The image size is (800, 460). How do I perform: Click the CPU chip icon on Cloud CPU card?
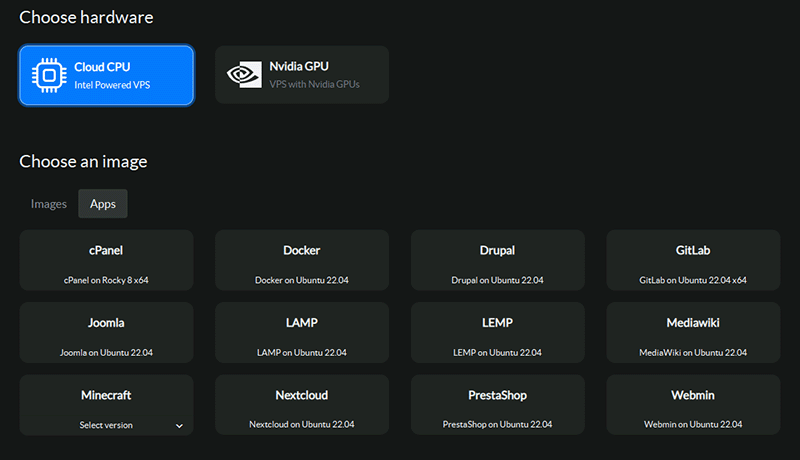tap(49, 75)
